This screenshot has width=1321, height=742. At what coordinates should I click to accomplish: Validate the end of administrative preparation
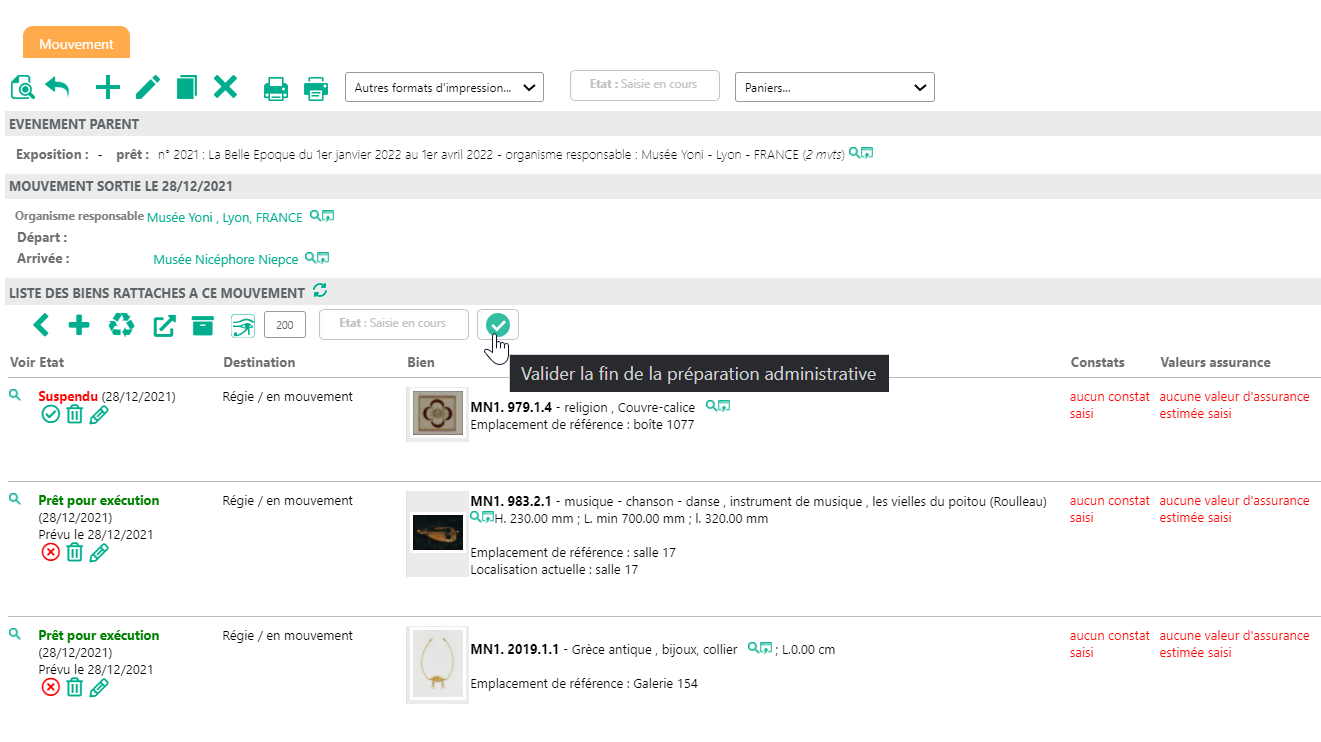(498, 325)
